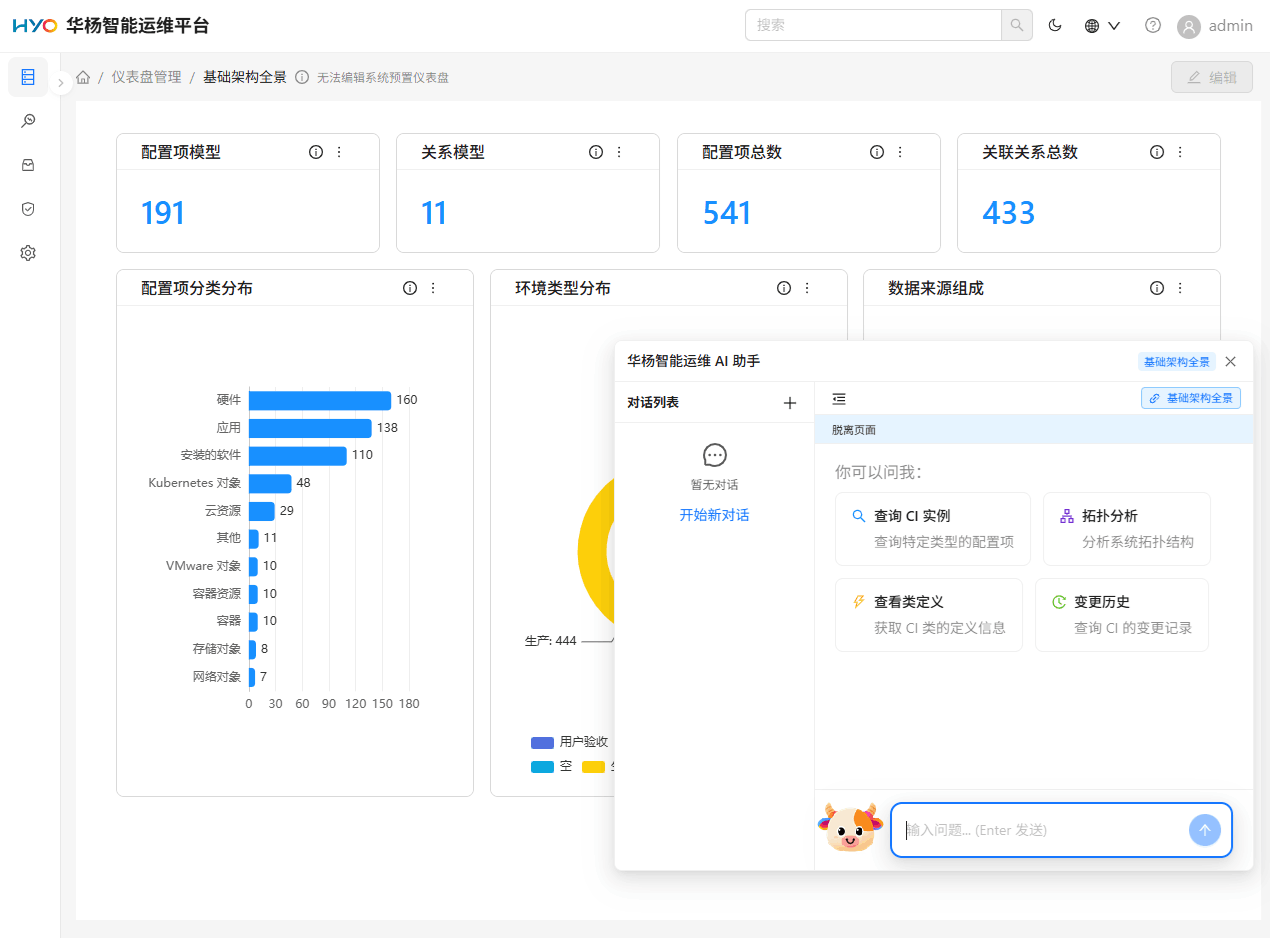This screenshot has height=938, width=1270.
Task: Click the 开始新对话 link
Action: tap(714, 515)
